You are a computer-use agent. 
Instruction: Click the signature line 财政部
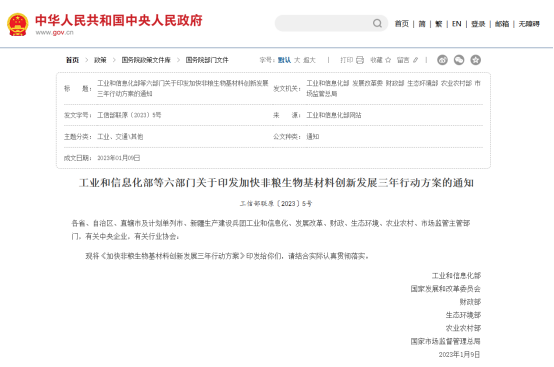(470, 302)
